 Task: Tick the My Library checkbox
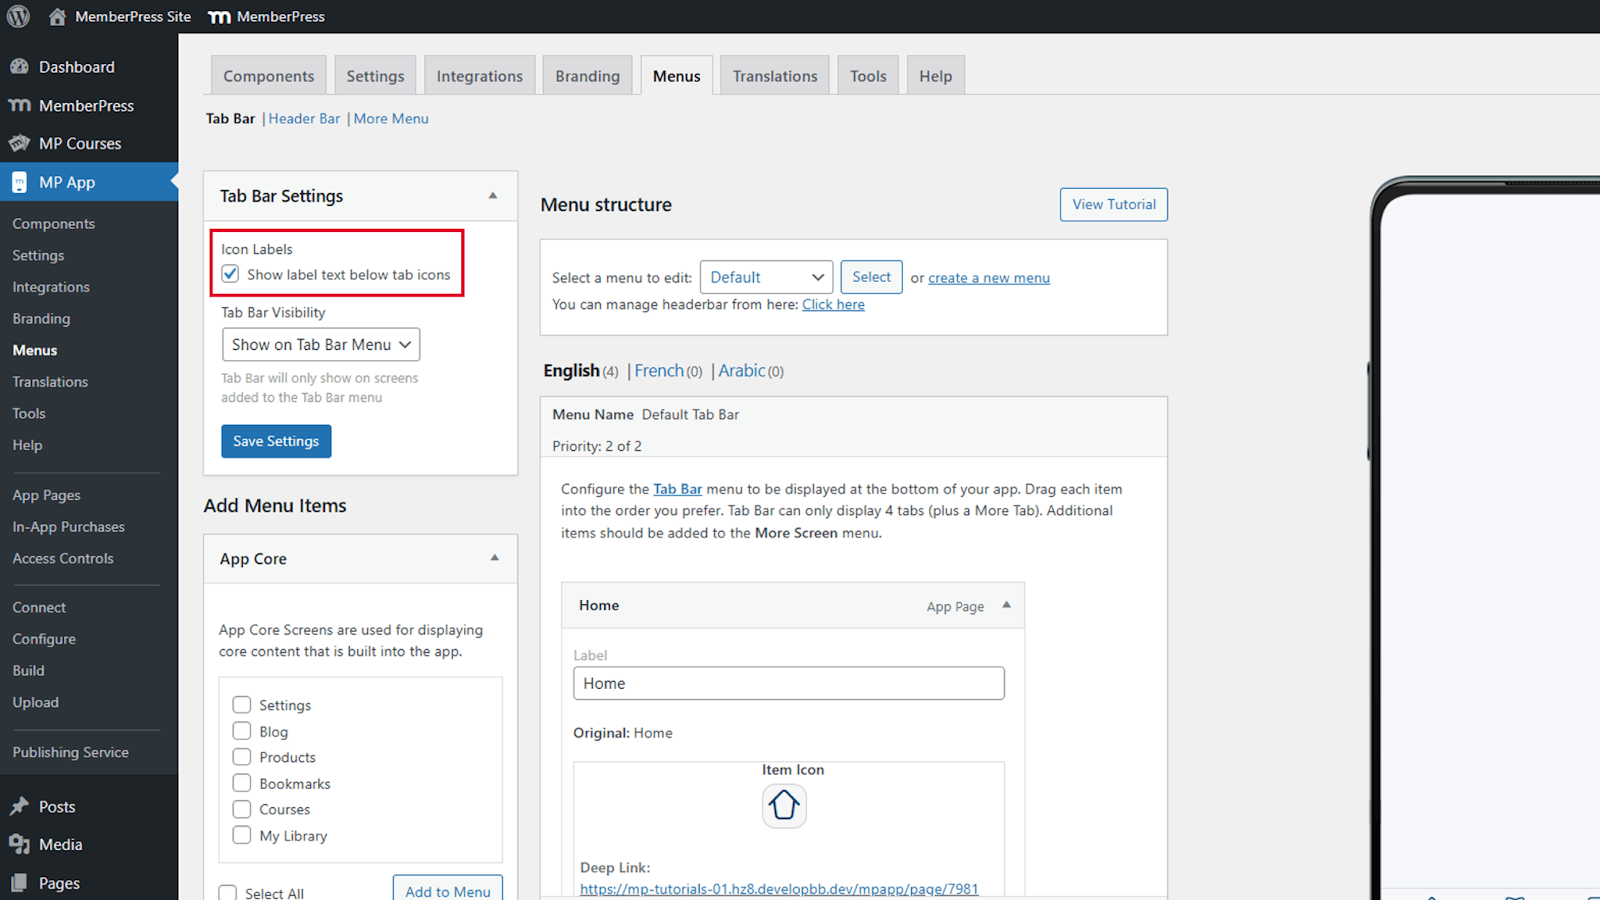coord(242,835)
